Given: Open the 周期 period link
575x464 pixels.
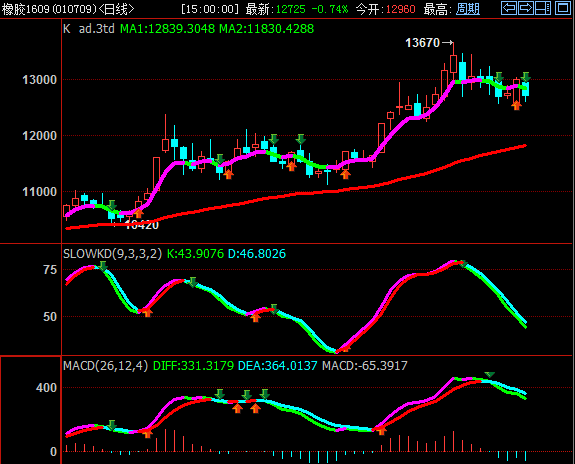Looking at the screenshot, I should (x=468, y=9).
